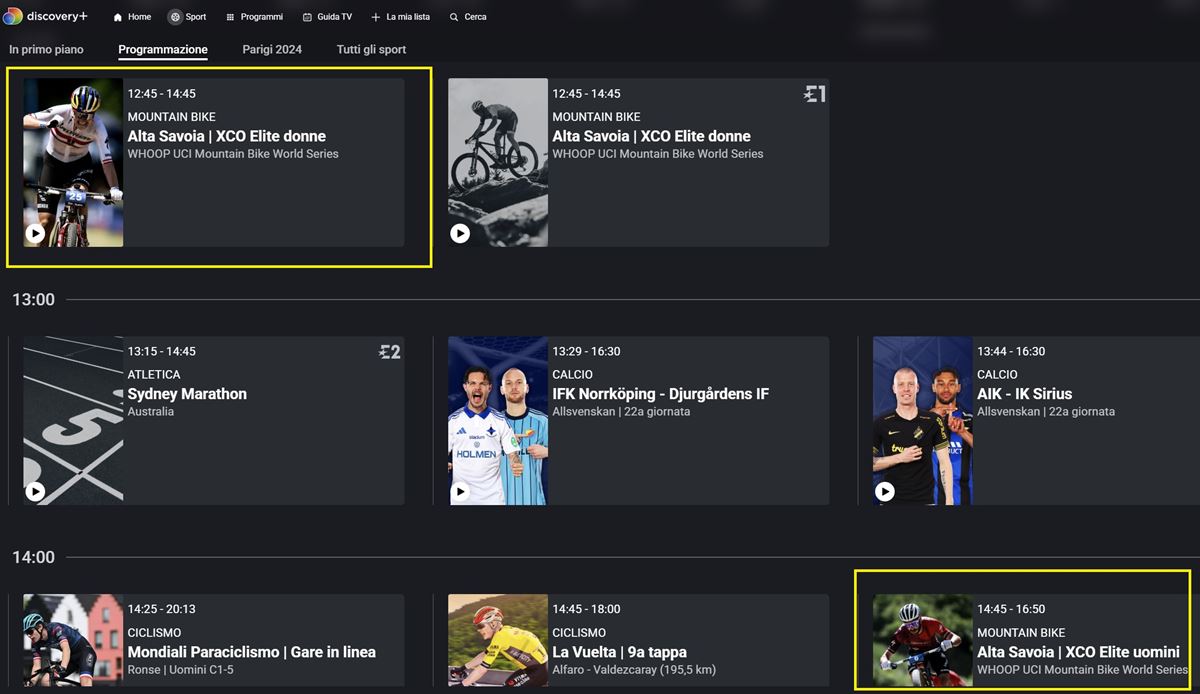This screenshot has width=1200, height=694.
Task: Click the Home house icon
Action: [118, 17]
